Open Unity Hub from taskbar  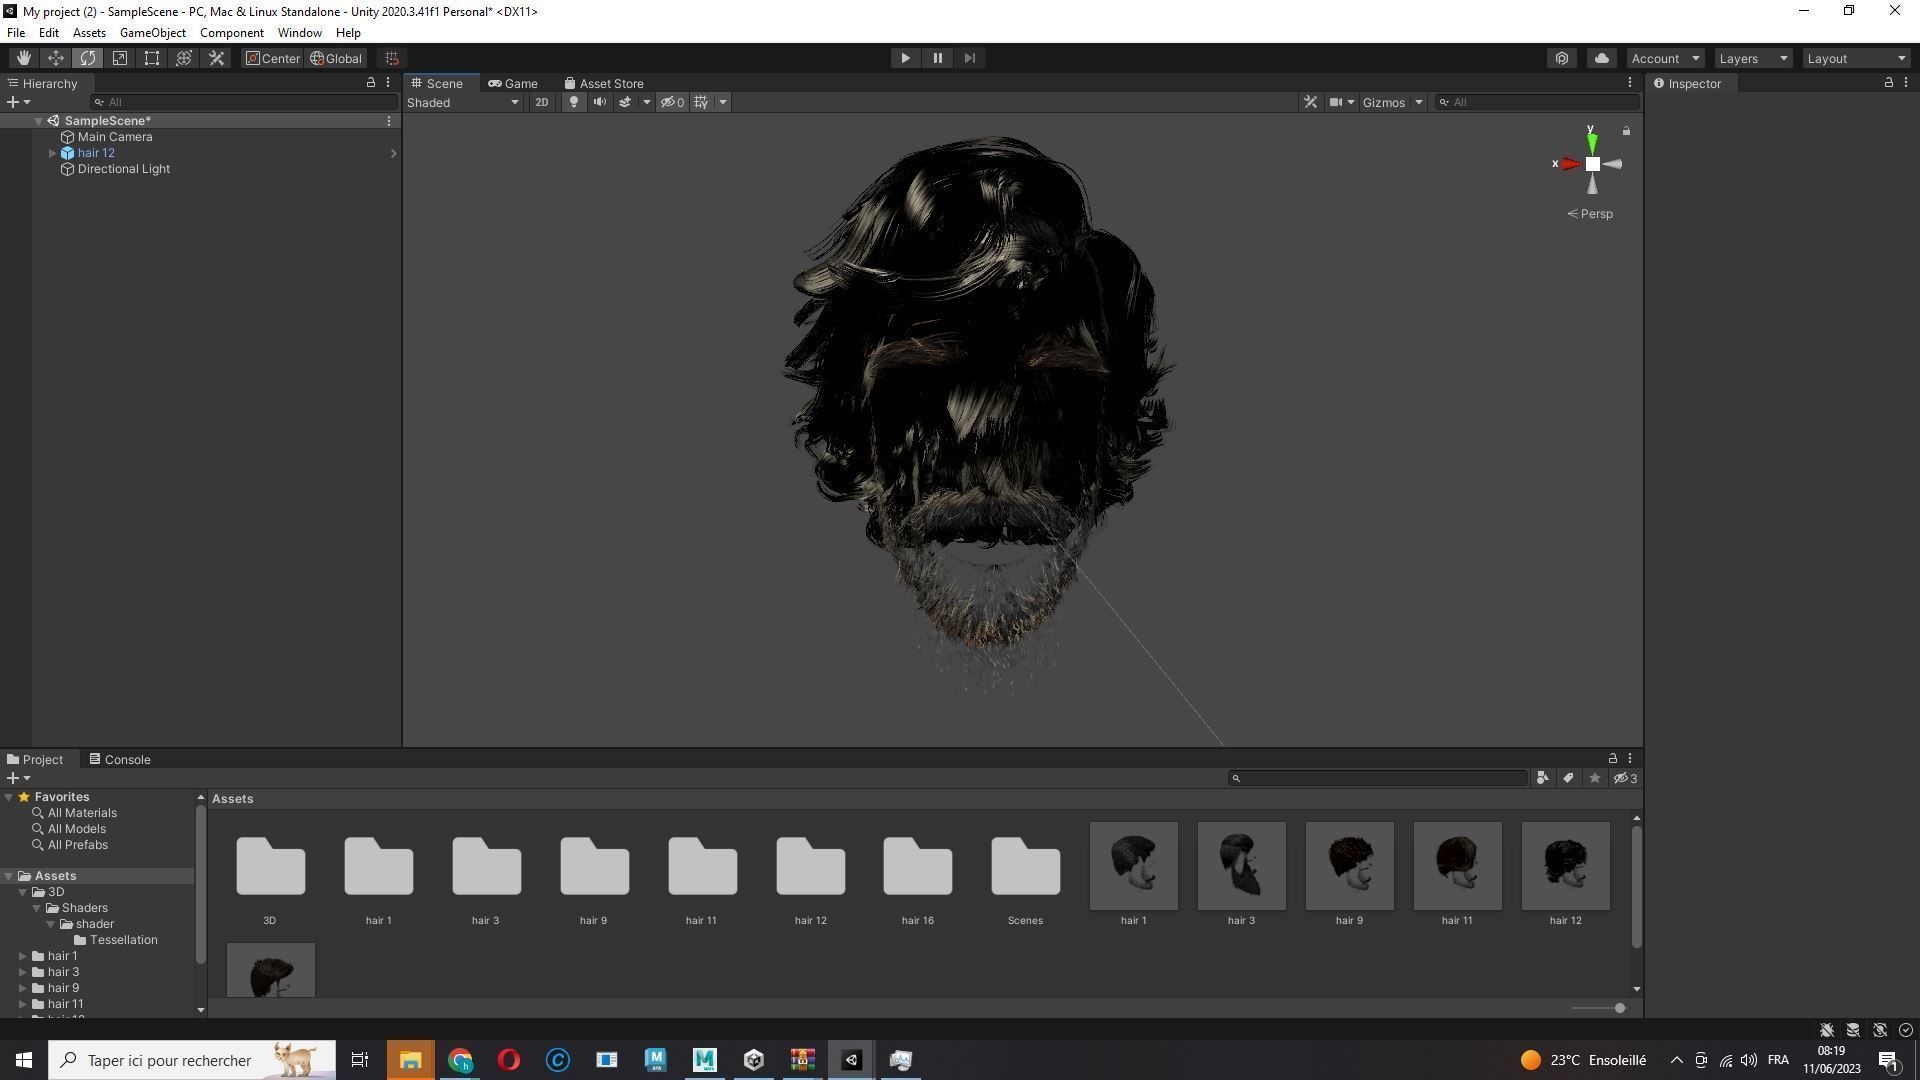754,1060
